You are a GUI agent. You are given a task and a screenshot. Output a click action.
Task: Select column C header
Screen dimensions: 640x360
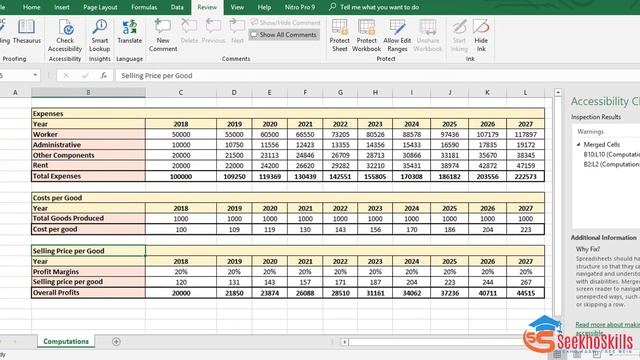click(x=181, y=93)
